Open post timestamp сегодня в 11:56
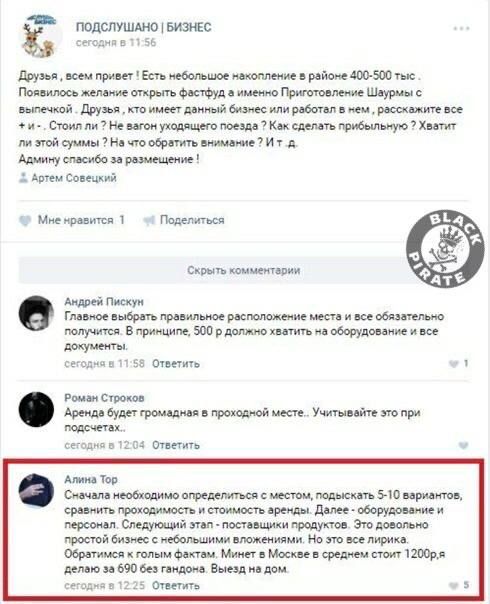This screenshot has height=604, width=490. [x=116, y=42]
